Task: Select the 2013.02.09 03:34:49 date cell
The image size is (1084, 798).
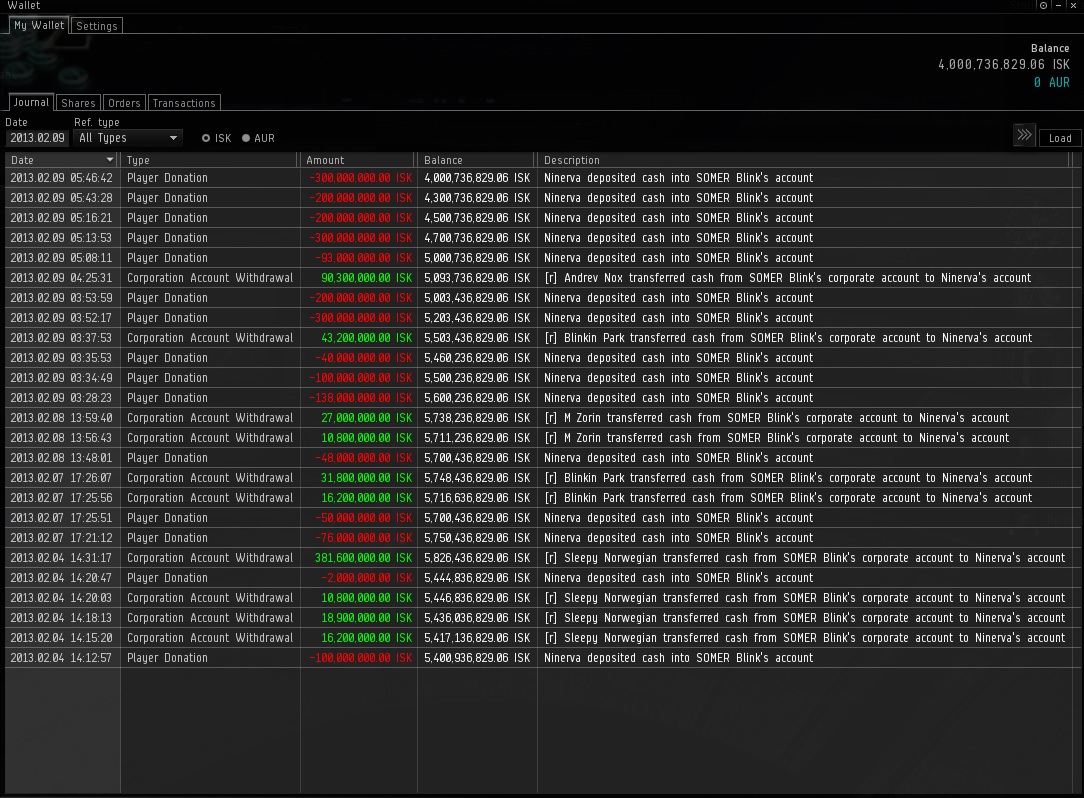Action: tap(62, 378)
